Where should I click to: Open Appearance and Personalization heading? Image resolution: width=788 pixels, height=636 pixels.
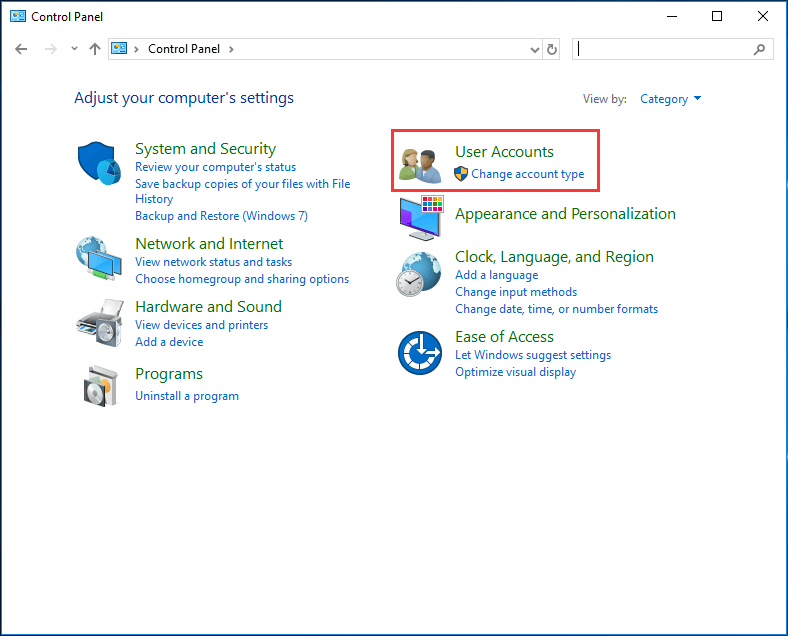tap(565, 214)
